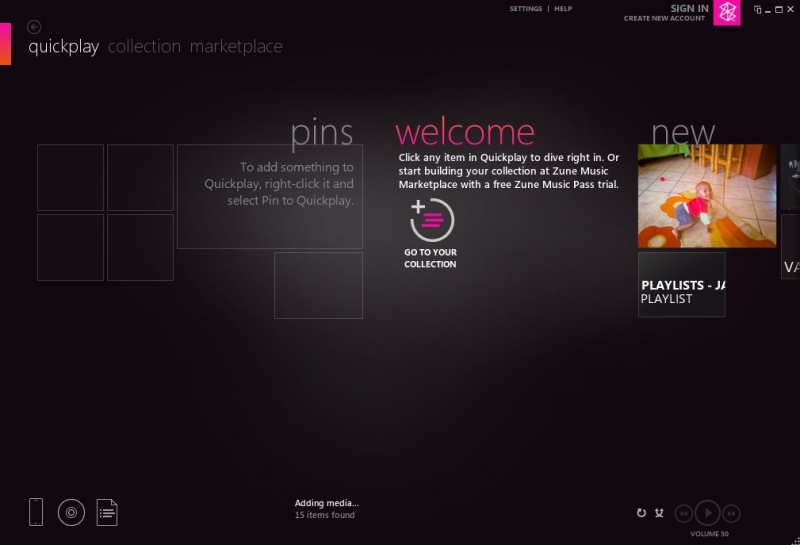Click the Go To Your Collection icon
Image resolution: width=800 pixels, height=545 pixels.
tap(431, 220)
